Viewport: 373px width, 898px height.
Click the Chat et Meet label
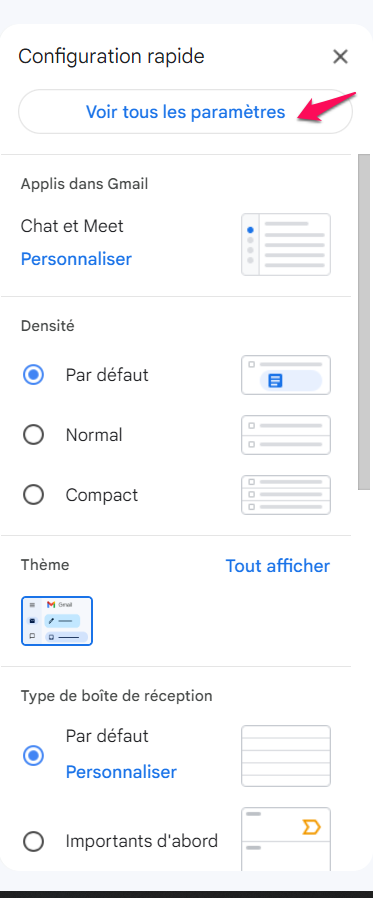pos(72,226)
